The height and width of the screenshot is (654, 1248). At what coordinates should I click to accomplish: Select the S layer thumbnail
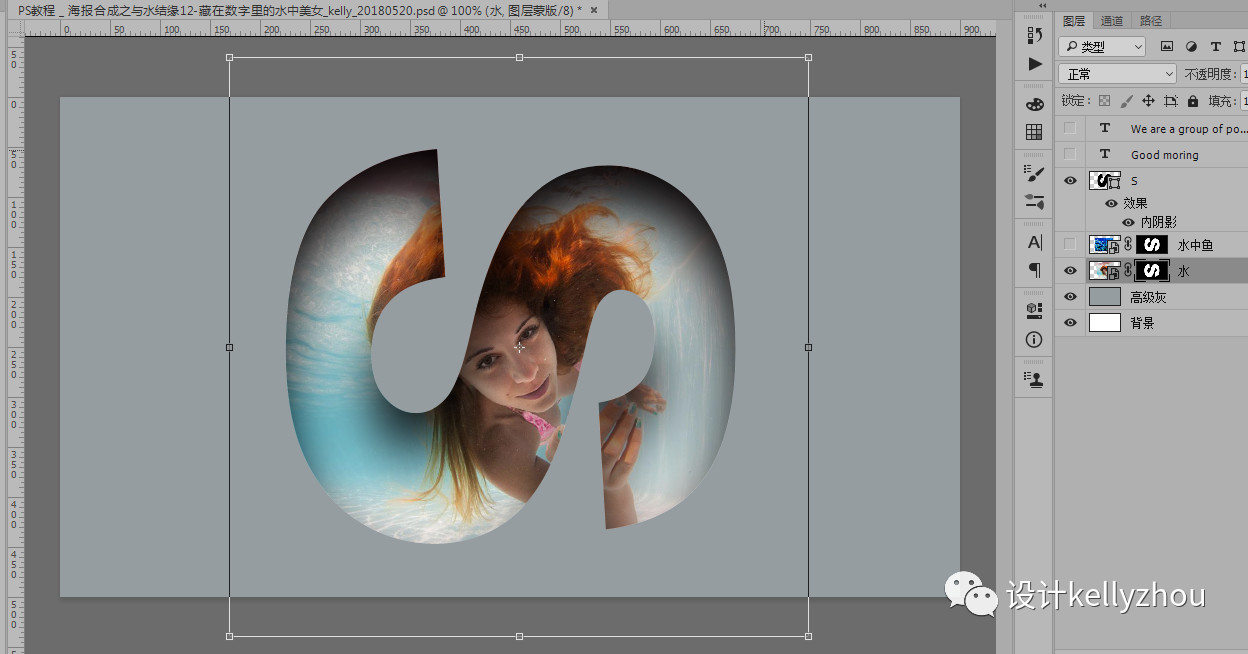[1105, 181]
